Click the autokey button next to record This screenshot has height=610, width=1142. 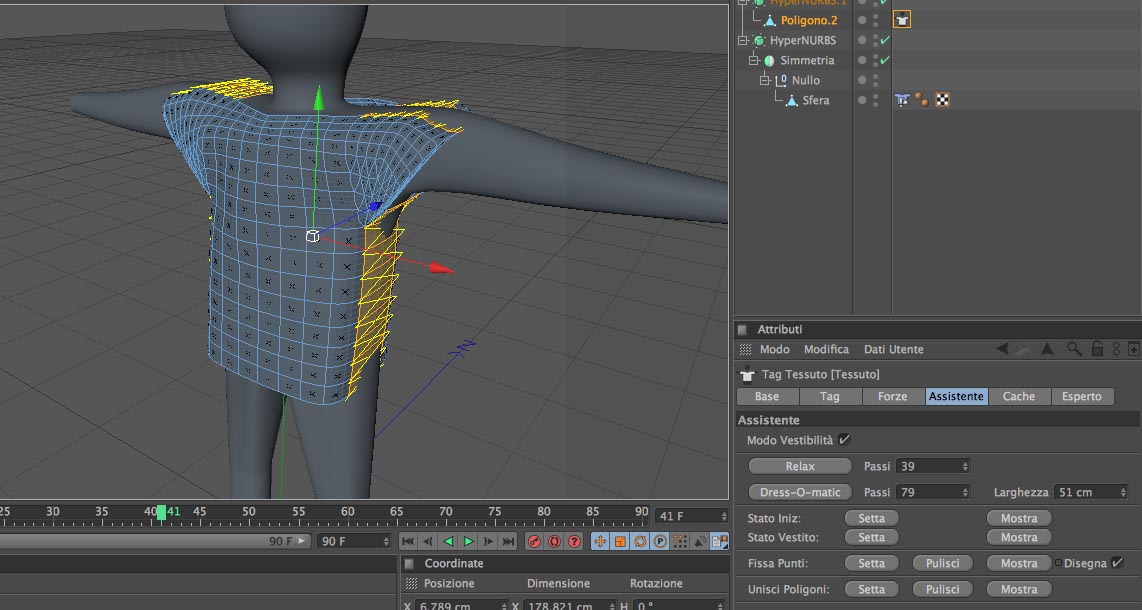click(554, 541)
